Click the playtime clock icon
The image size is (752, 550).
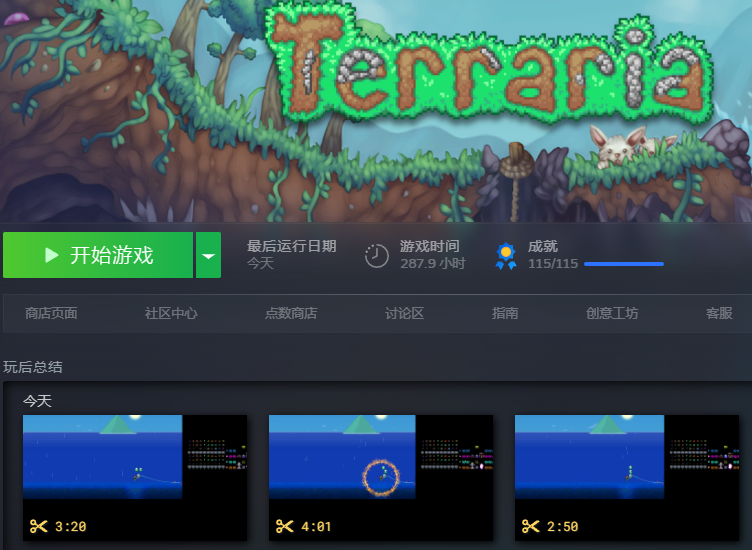pyautogui.click(x=376, y=256)
